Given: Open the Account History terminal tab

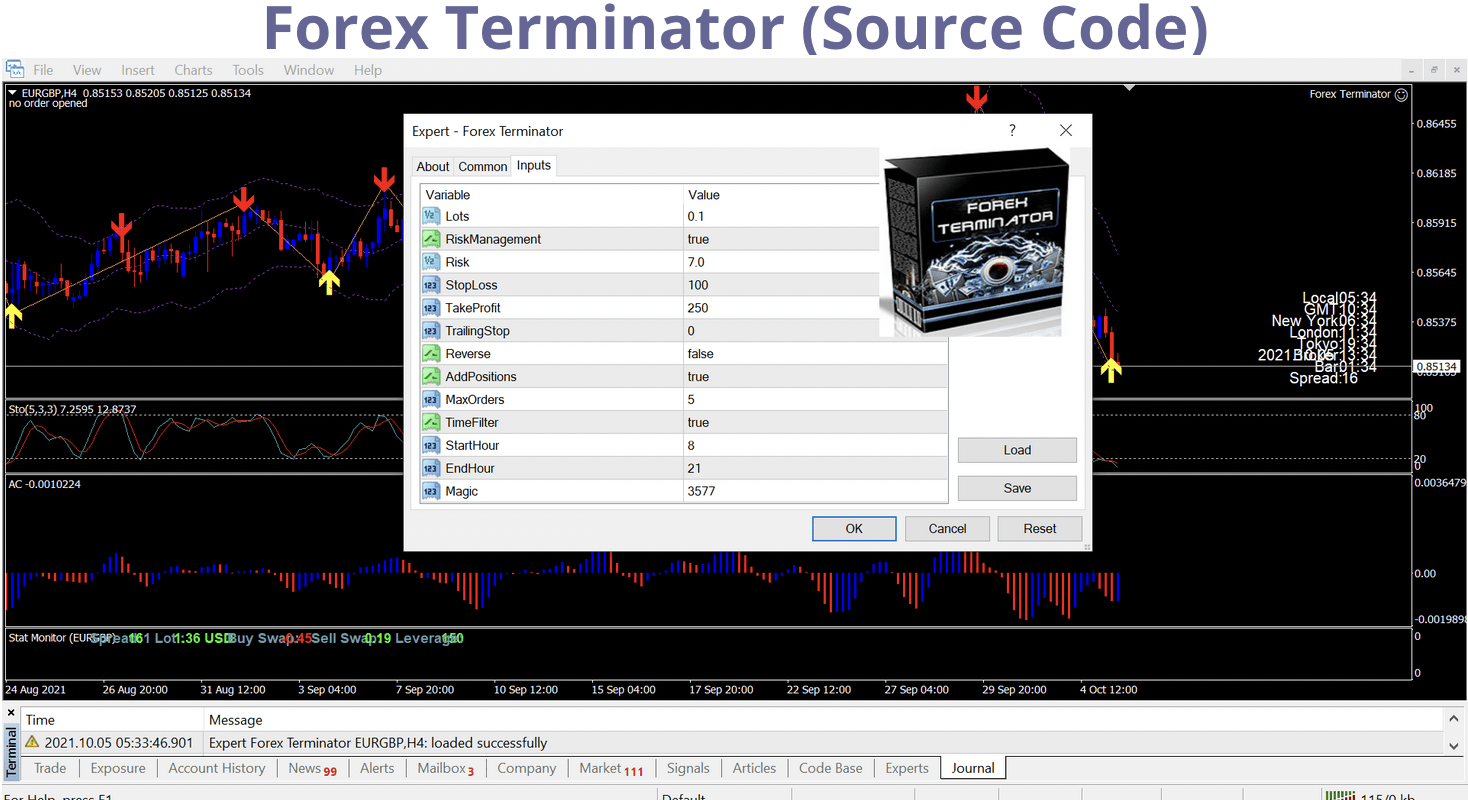Looking at the screenshot, I should pos(217,768).
